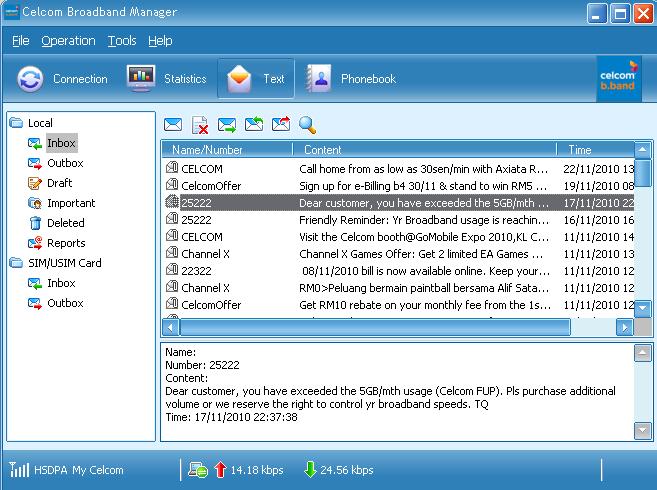Select SIM/USIM Card Inbox
657x490 pixels.
point(61,283)
